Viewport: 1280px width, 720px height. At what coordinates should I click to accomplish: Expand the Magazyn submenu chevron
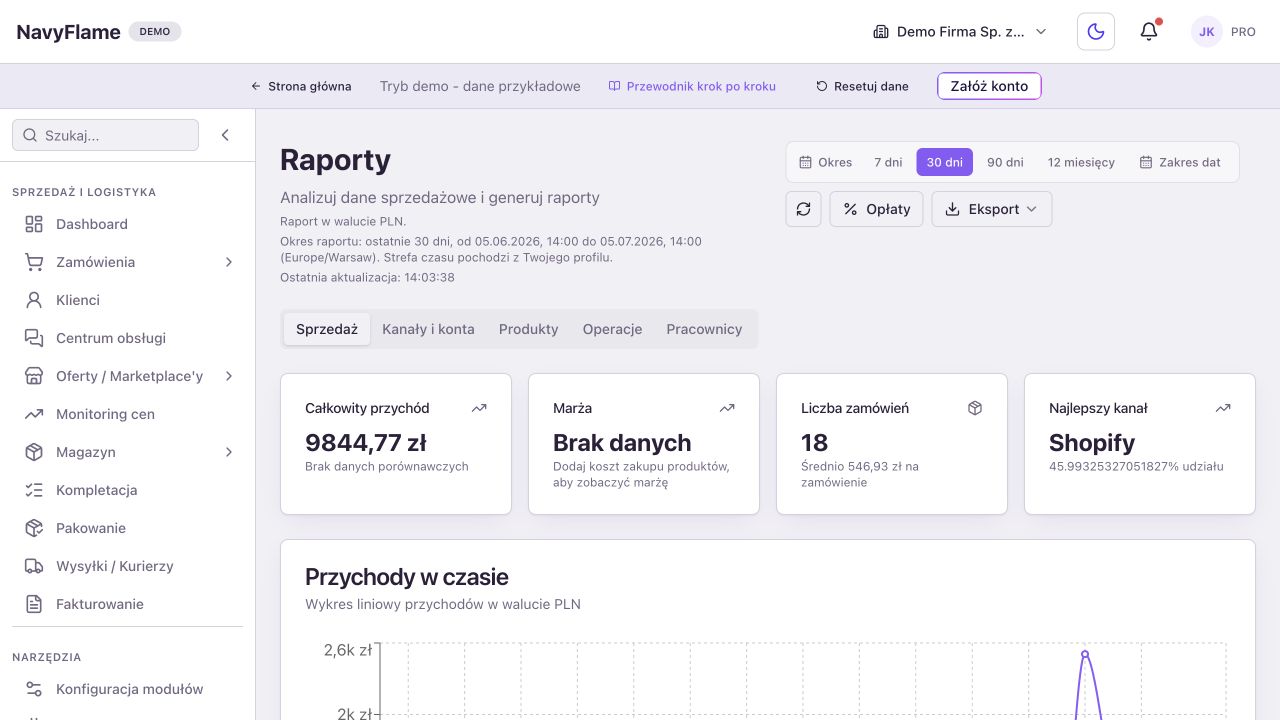pyautogui.click(x=229, y=452)
